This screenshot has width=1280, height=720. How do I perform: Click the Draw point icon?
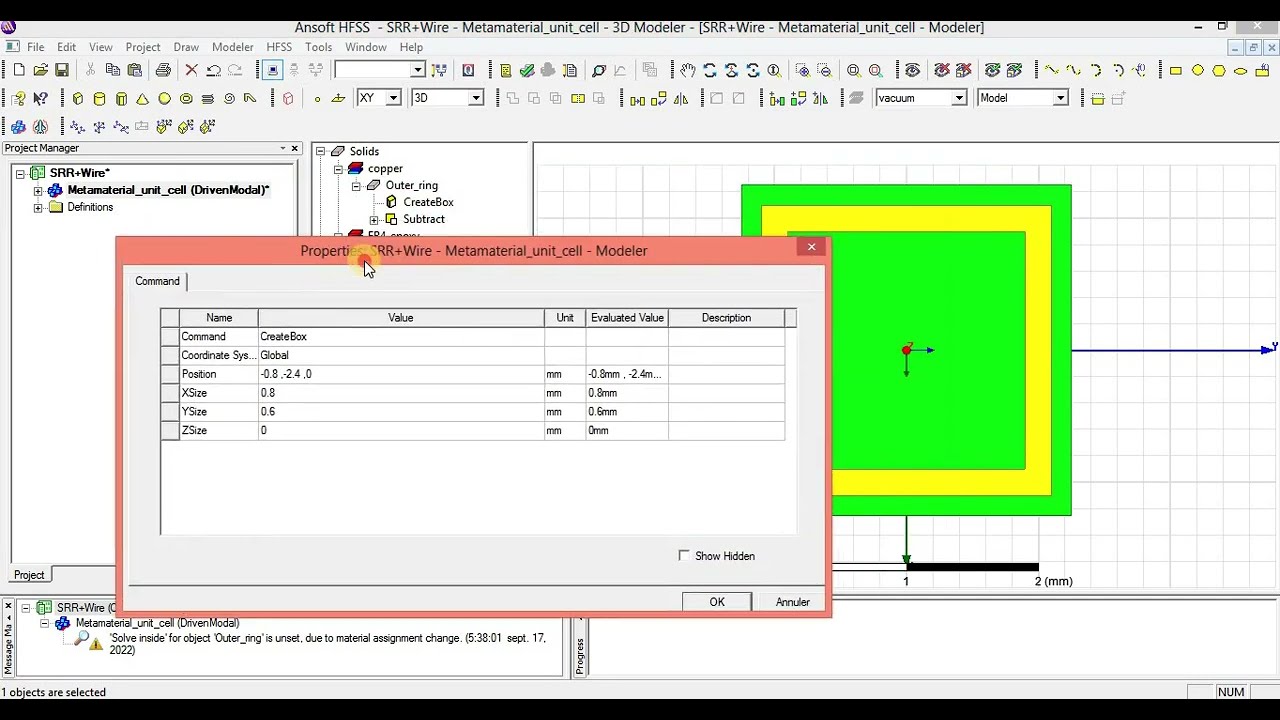(317, 98)
